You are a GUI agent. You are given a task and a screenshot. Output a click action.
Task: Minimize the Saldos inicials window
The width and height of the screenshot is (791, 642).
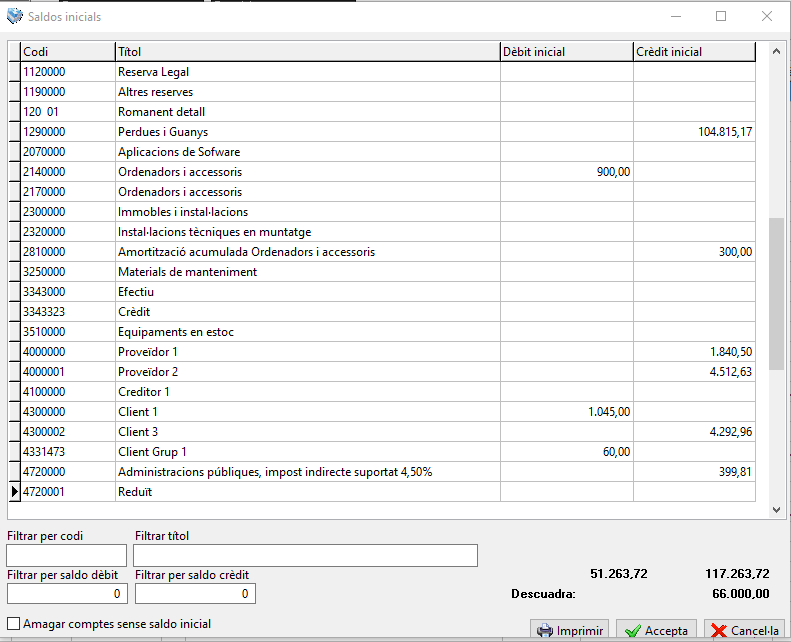(x=676, y=16)
